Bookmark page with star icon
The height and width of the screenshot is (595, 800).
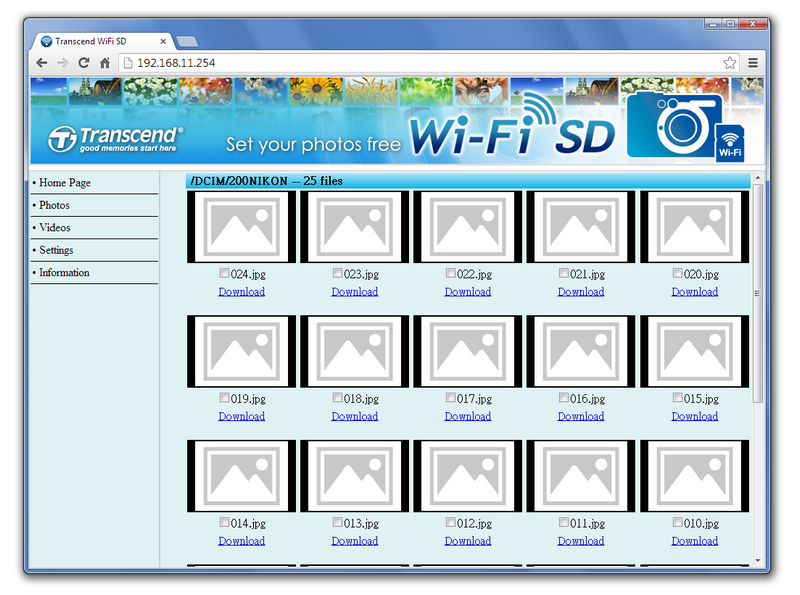pos(730,62)
